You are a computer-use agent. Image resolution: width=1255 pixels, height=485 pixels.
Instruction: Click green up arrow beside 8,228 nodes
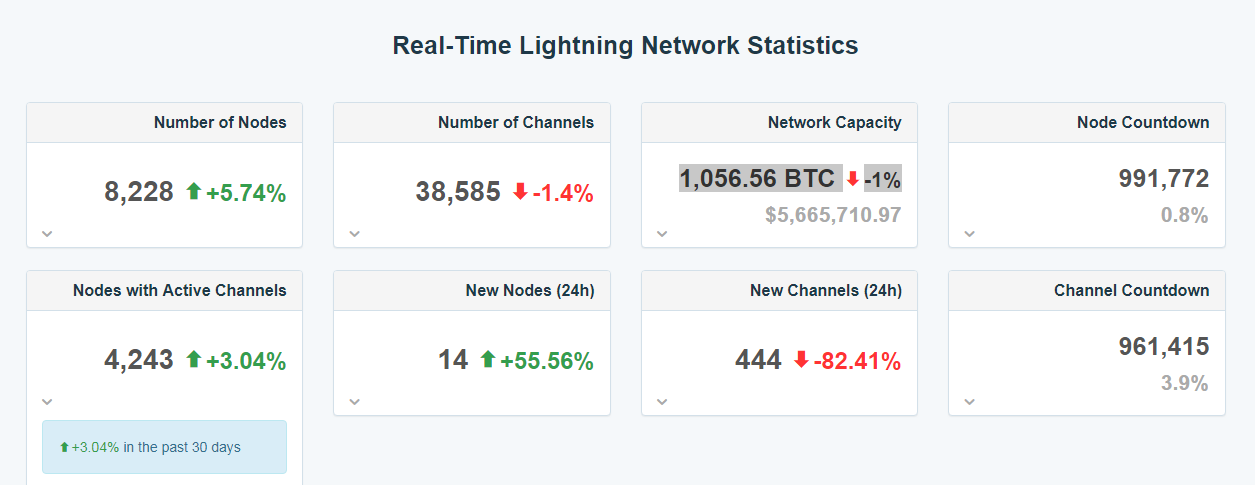pos(194,191)
